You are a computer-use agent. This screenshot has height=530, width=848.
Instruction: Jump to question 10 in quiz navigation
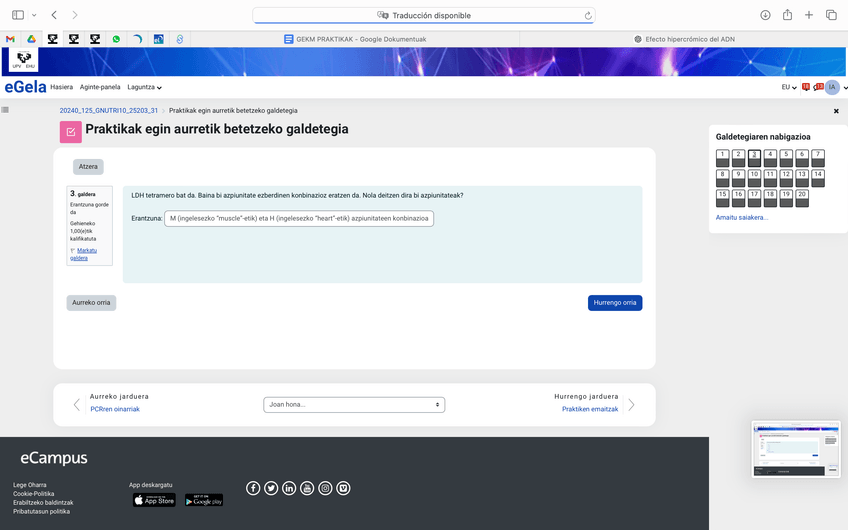tap(754, 178)
